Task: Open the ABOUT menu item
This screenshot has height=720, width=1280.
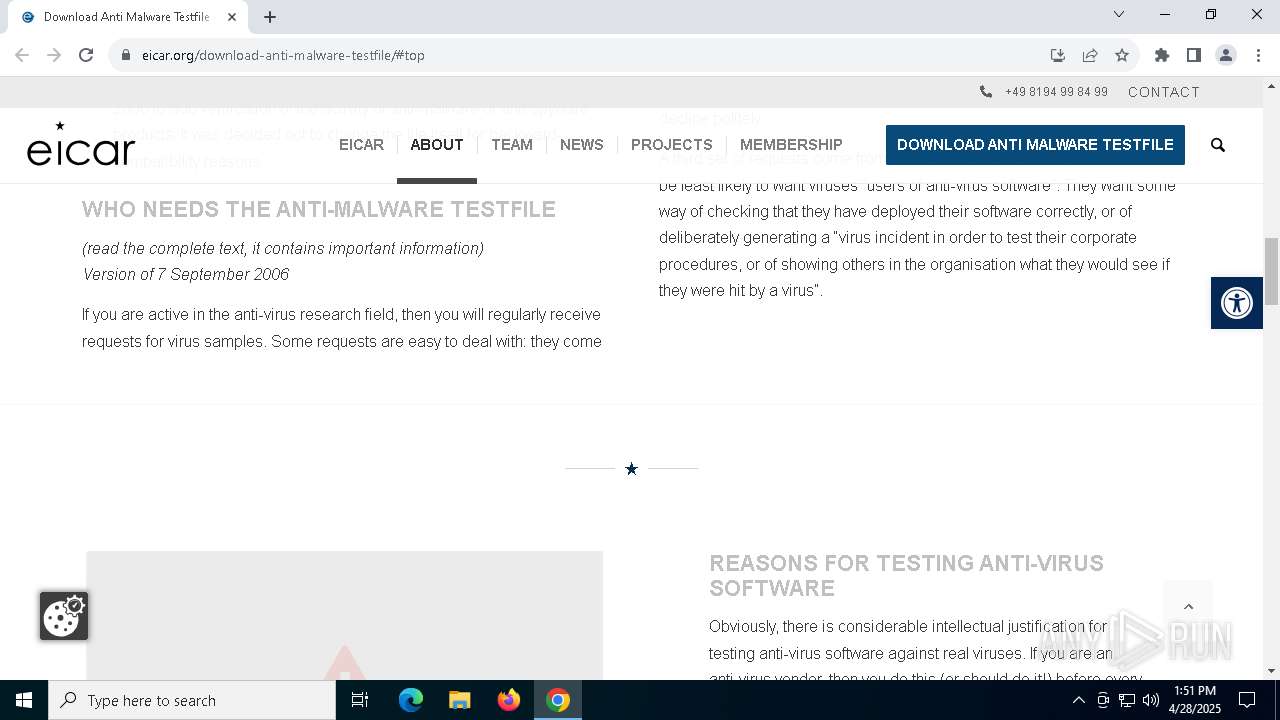Action: point(437,145)
